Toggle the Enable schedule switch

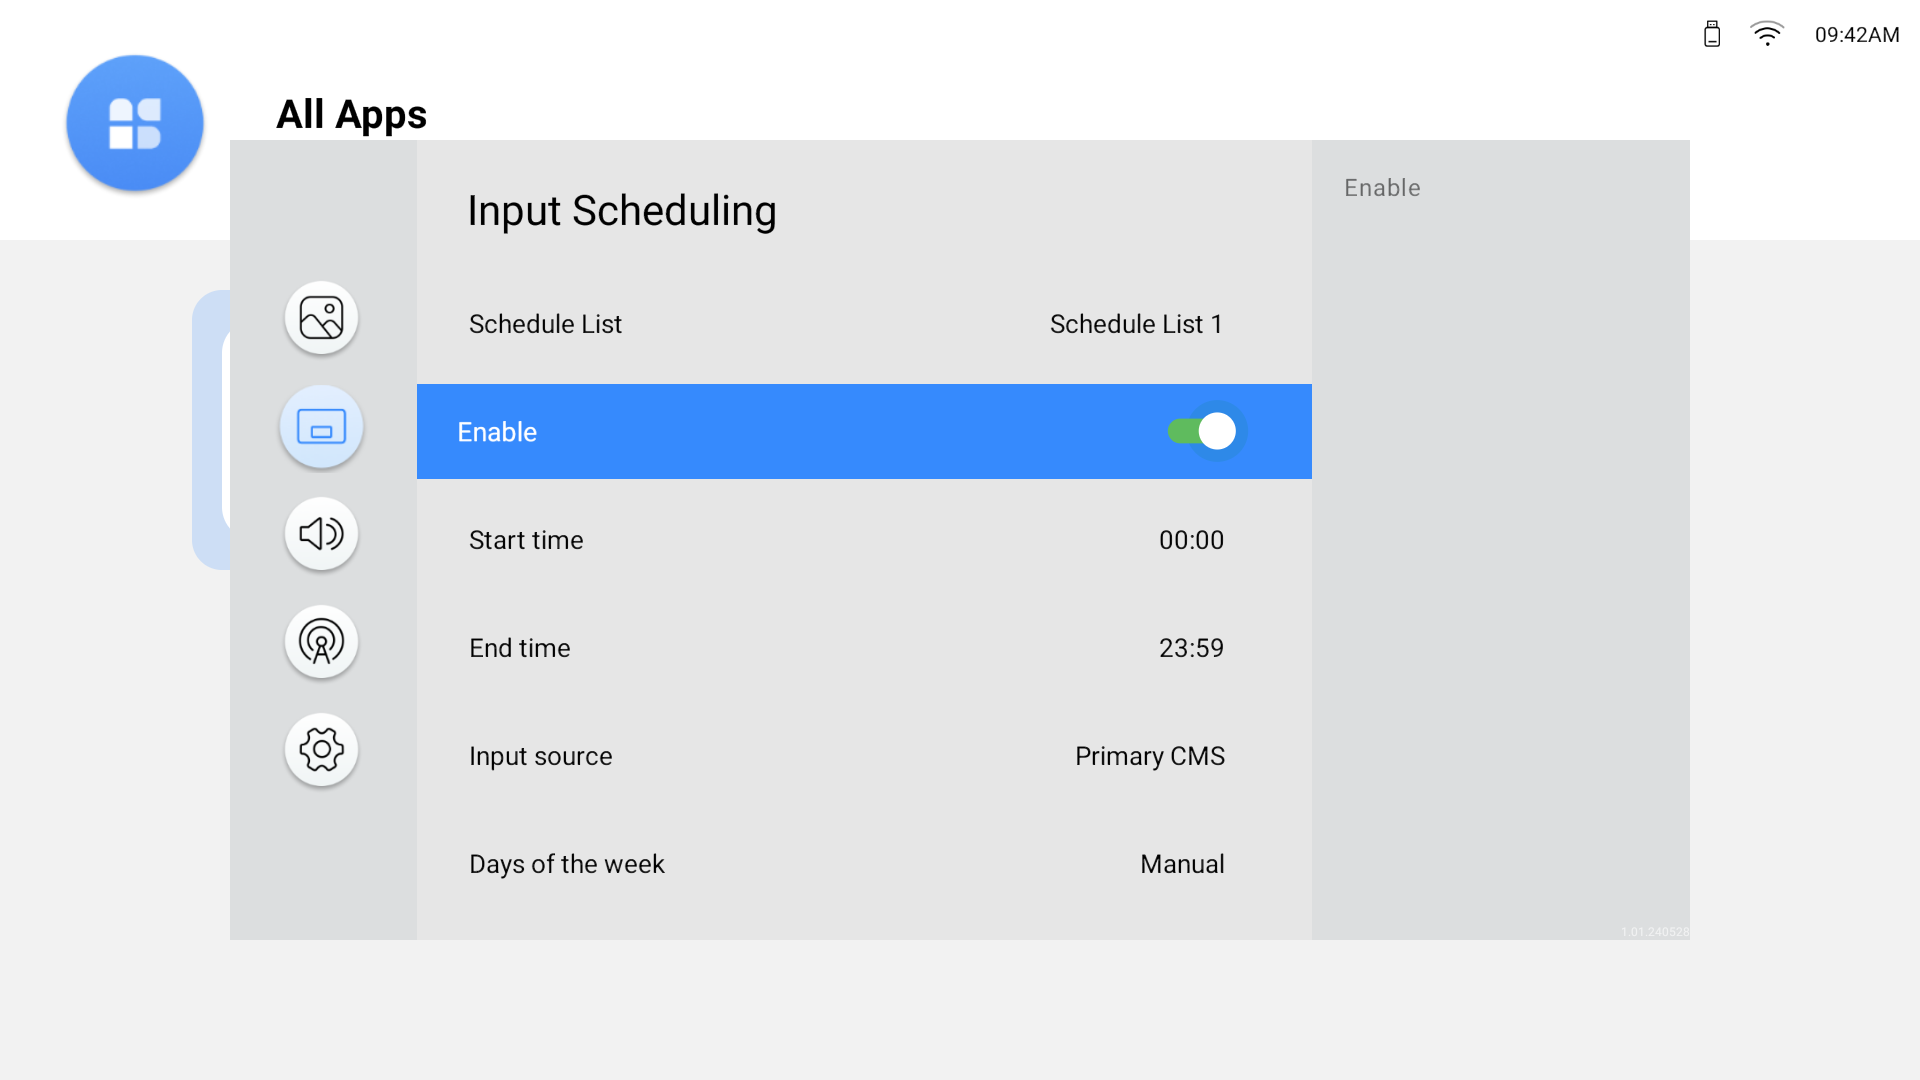pyautogui.click(x=1203, y=432)
